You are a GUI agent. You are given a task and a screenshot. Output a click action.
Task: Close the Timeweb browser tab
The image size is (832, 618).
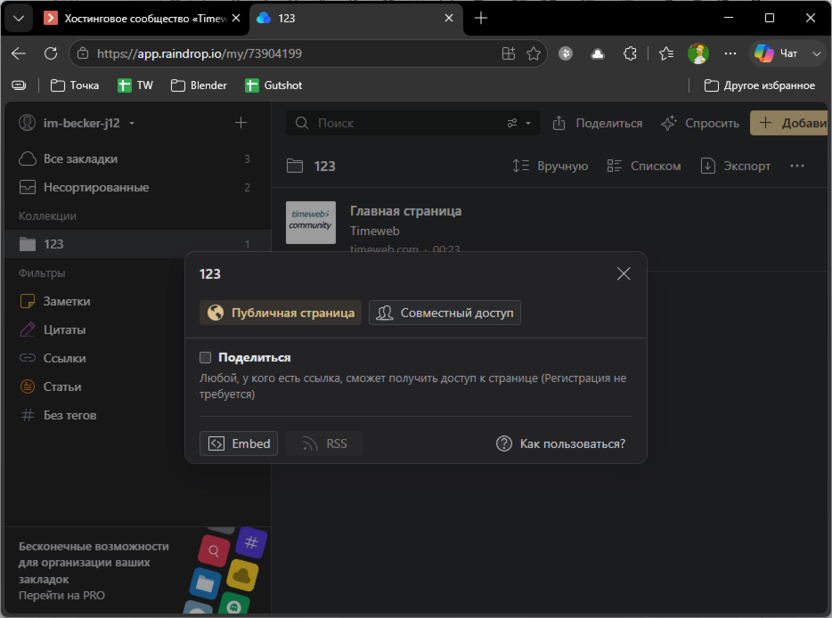236,19
